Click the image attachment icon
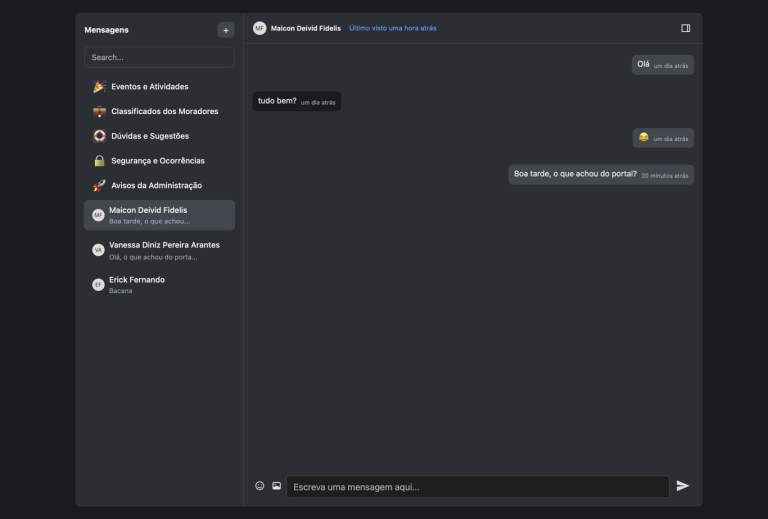Image resolution: width=768 pixels, height=519 pixels. (277, 486)
